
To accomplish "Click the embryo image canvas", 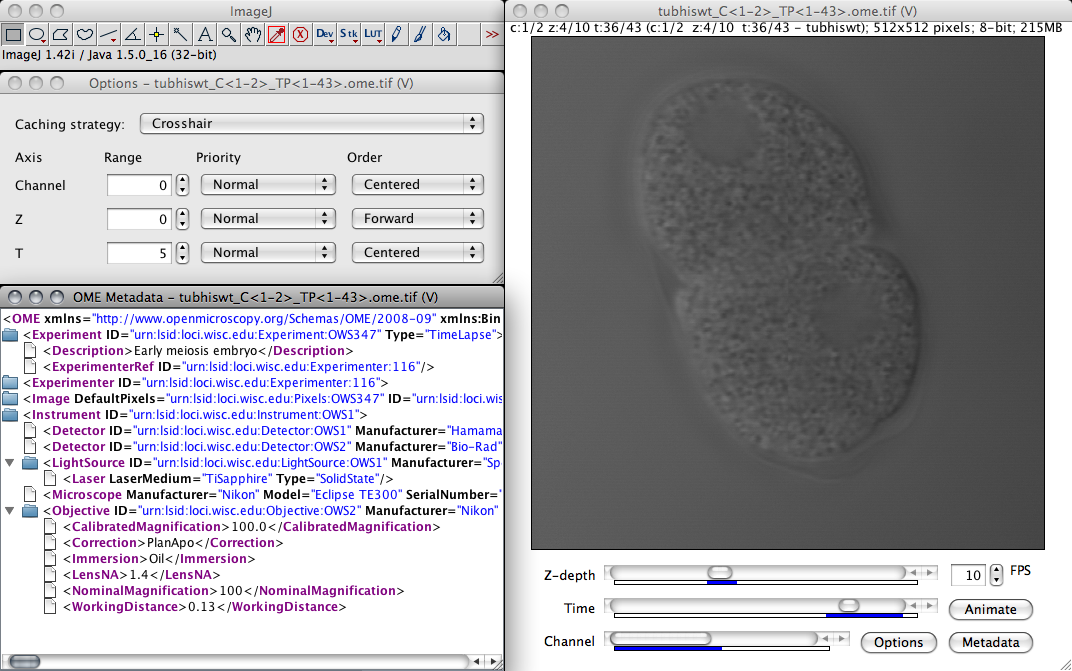I will tap(788, 293).
